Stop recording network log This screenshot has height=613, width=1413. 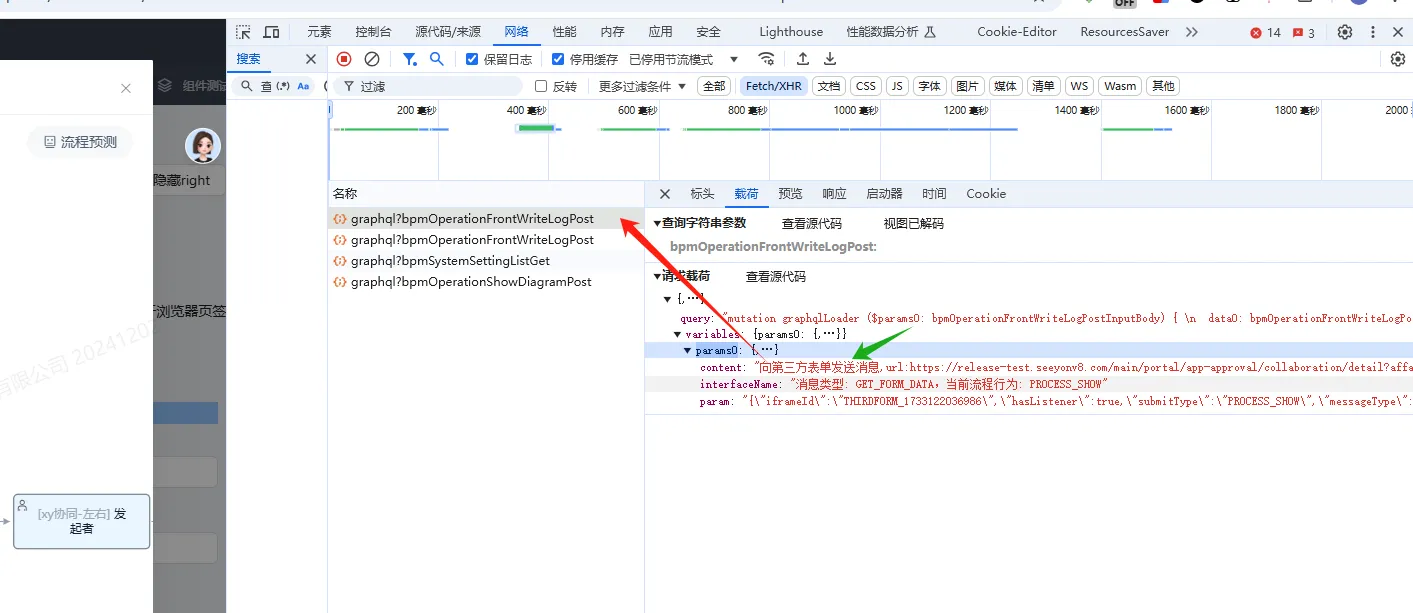point(344,59)
